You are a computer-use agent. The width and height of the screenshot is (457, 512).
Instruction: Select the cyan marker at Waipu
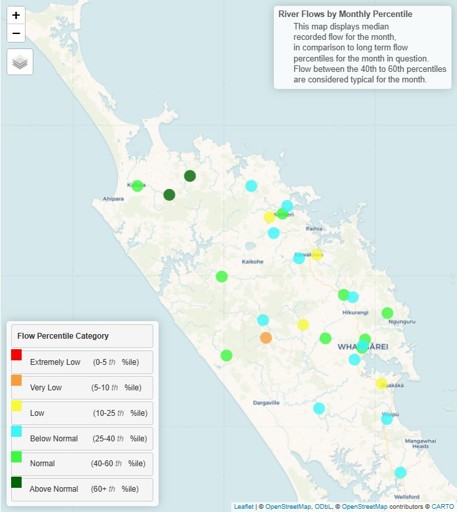tap(387, 419)
